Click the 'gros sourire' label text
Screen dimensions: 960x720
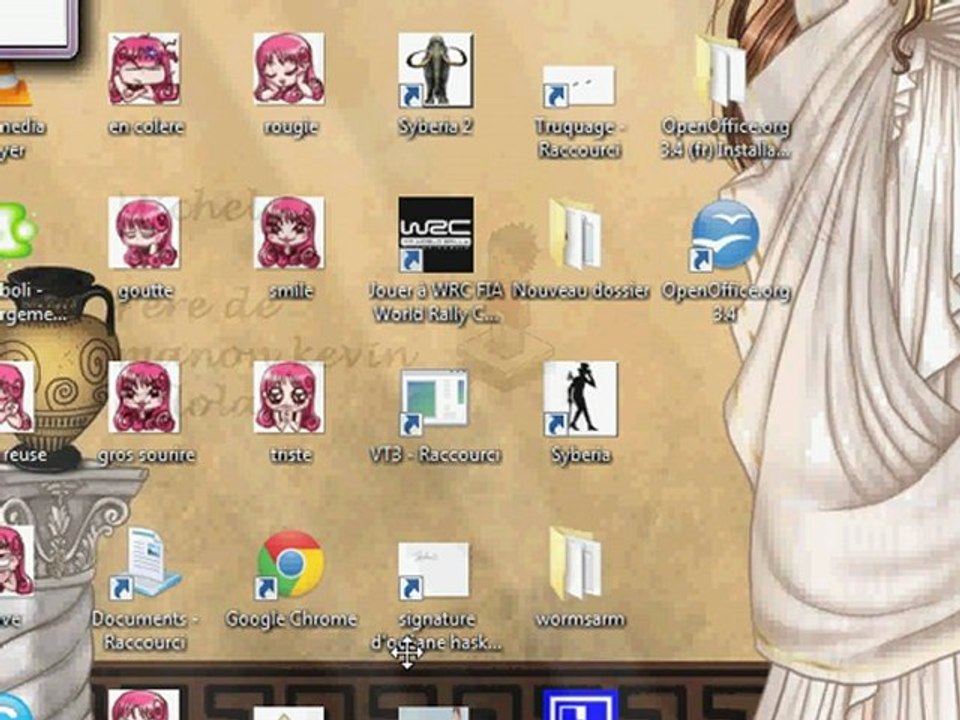point(146,455)
